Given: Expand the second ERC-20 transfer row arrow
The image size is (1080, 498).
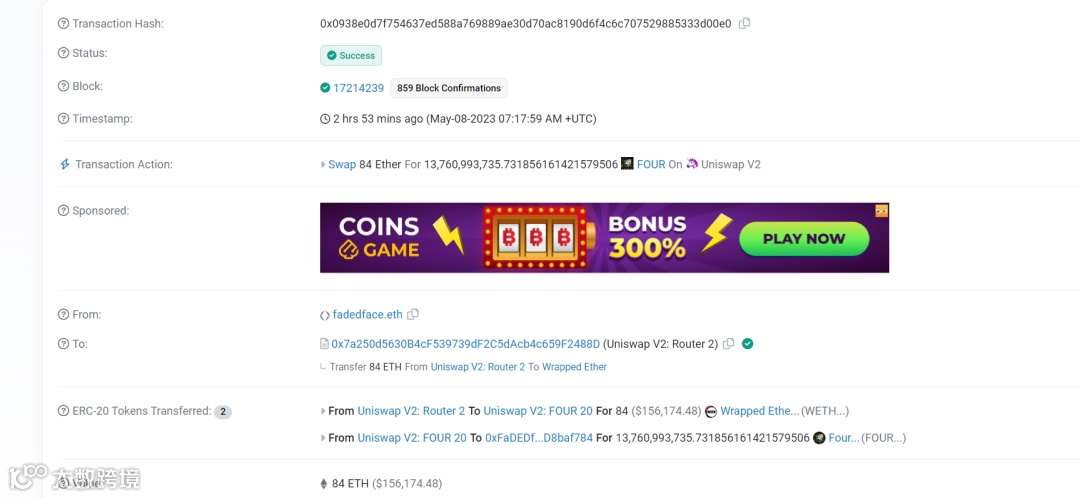Looking at the screenshot, I should point(323,438).
